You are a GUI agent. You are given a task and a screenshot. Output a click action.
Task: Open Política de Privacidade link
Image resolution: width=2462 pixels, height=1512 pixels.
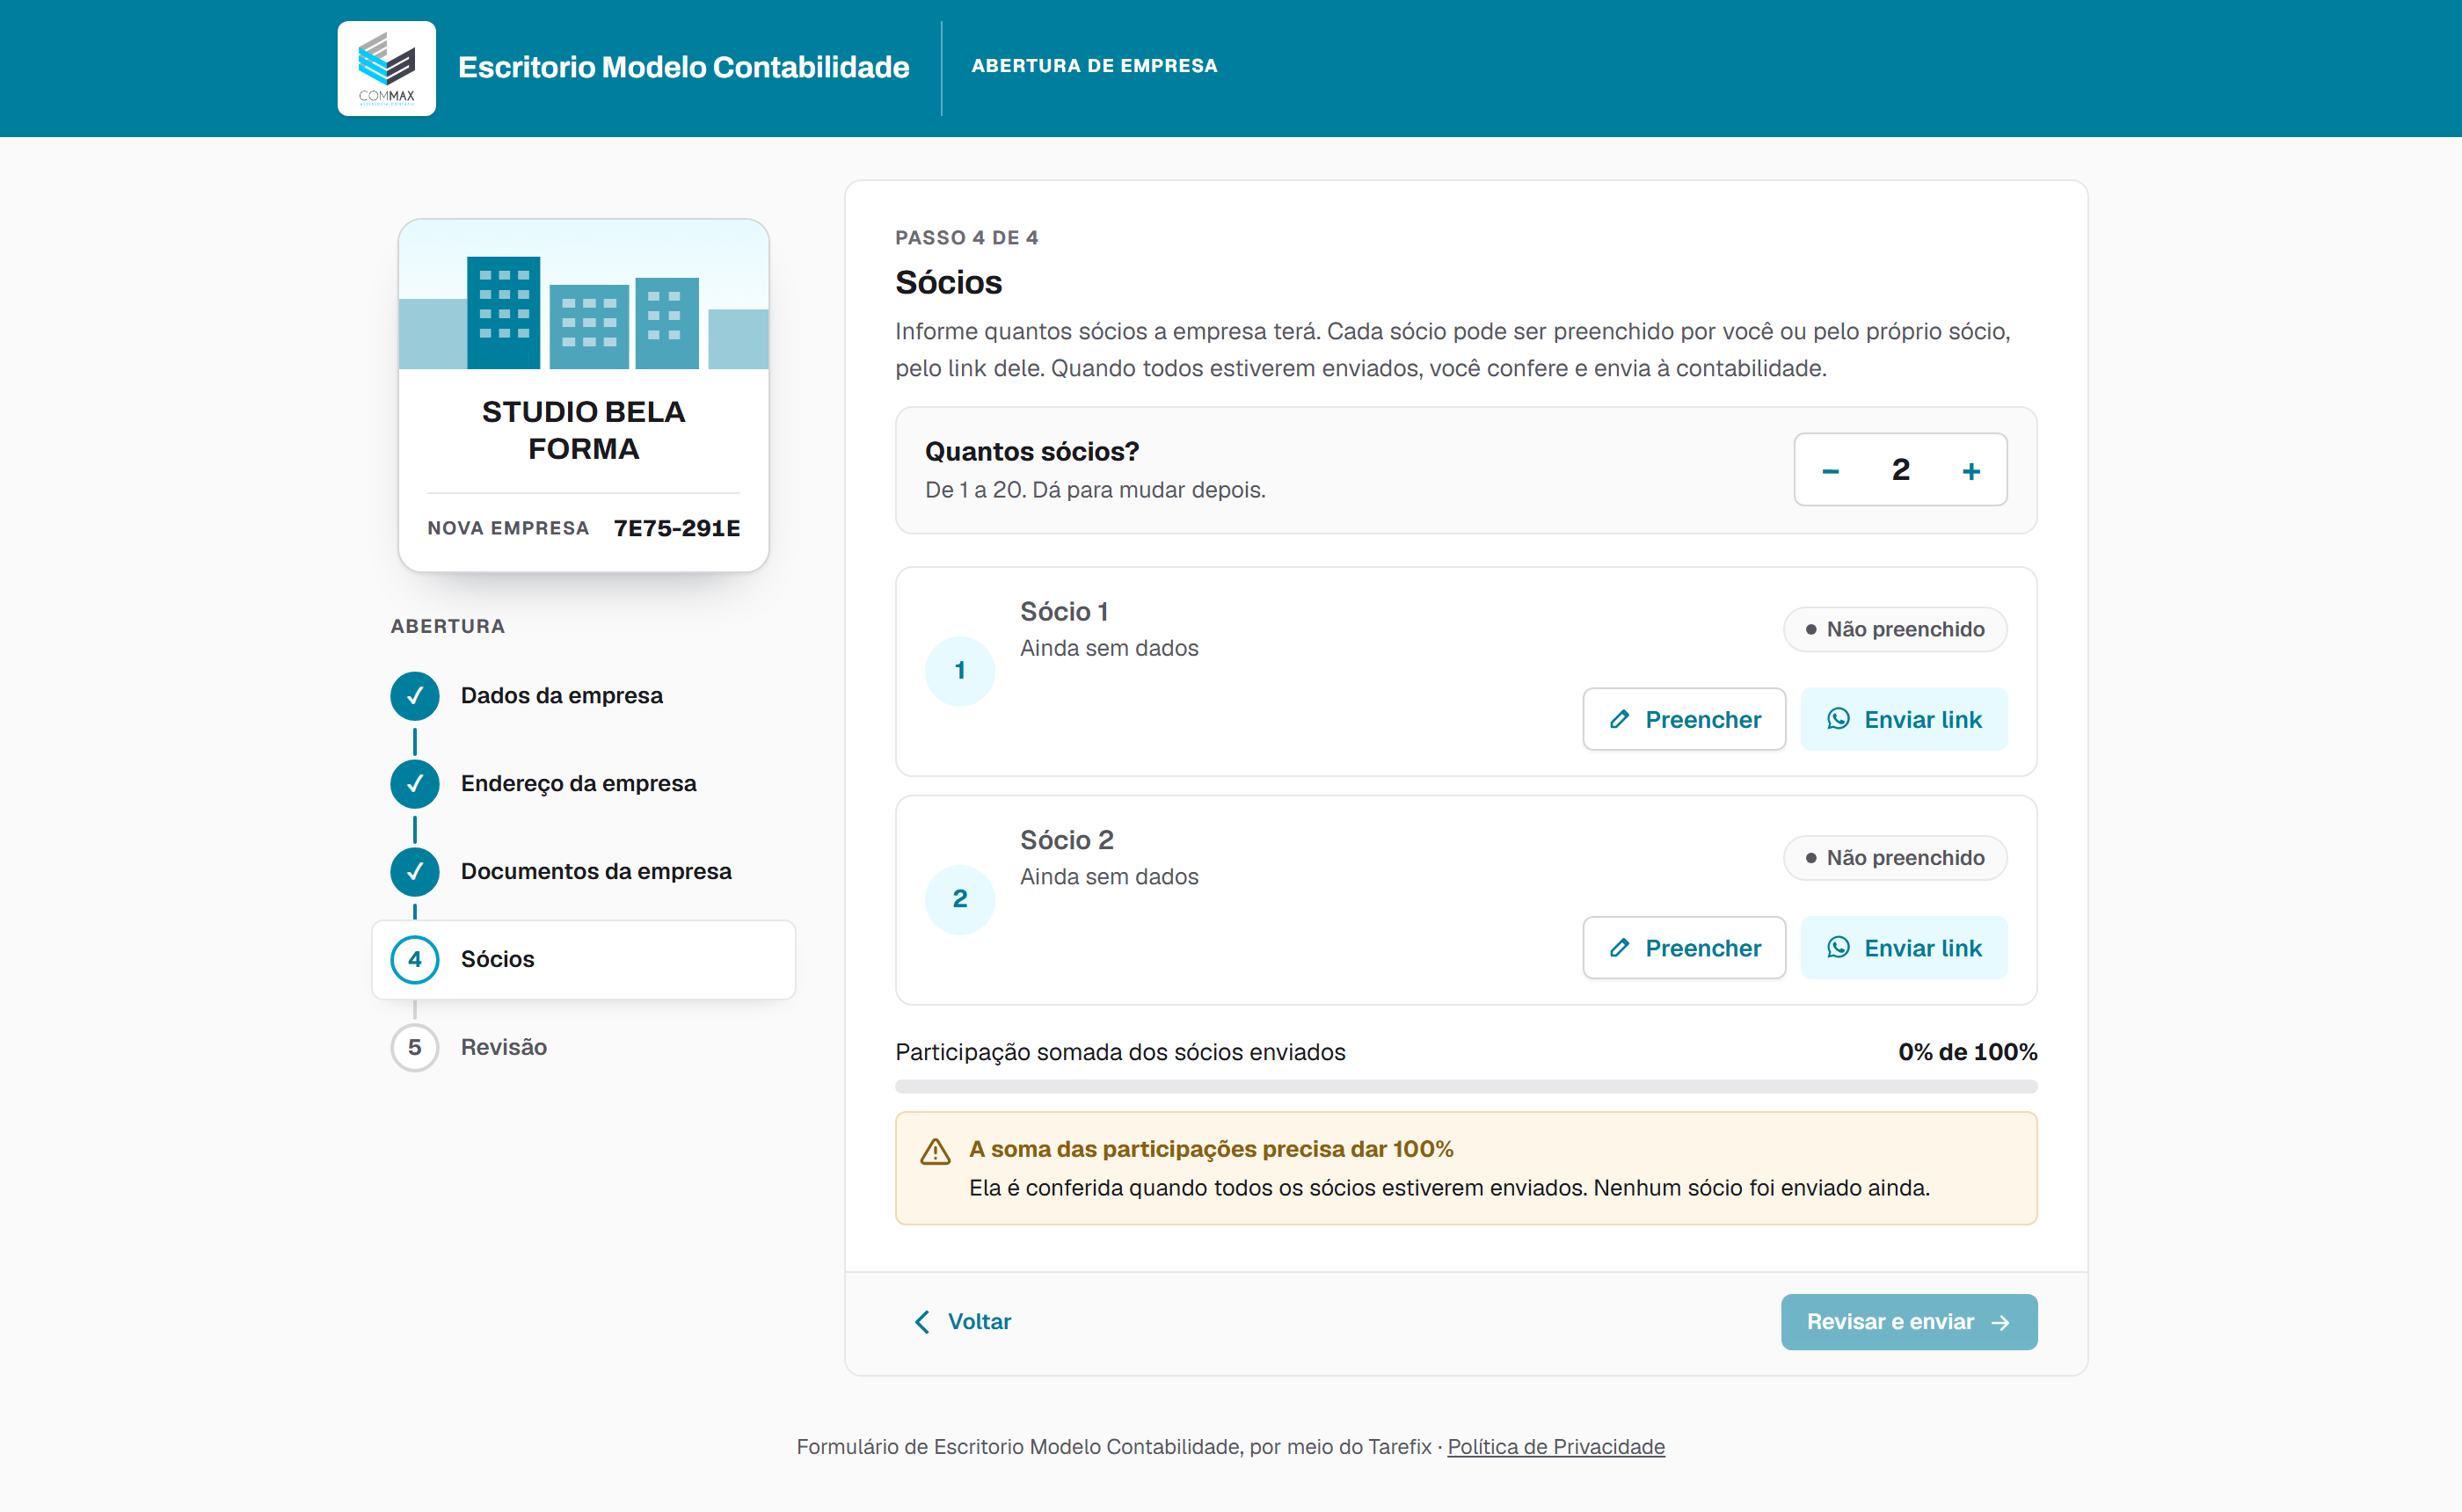click(1556, 1446)
